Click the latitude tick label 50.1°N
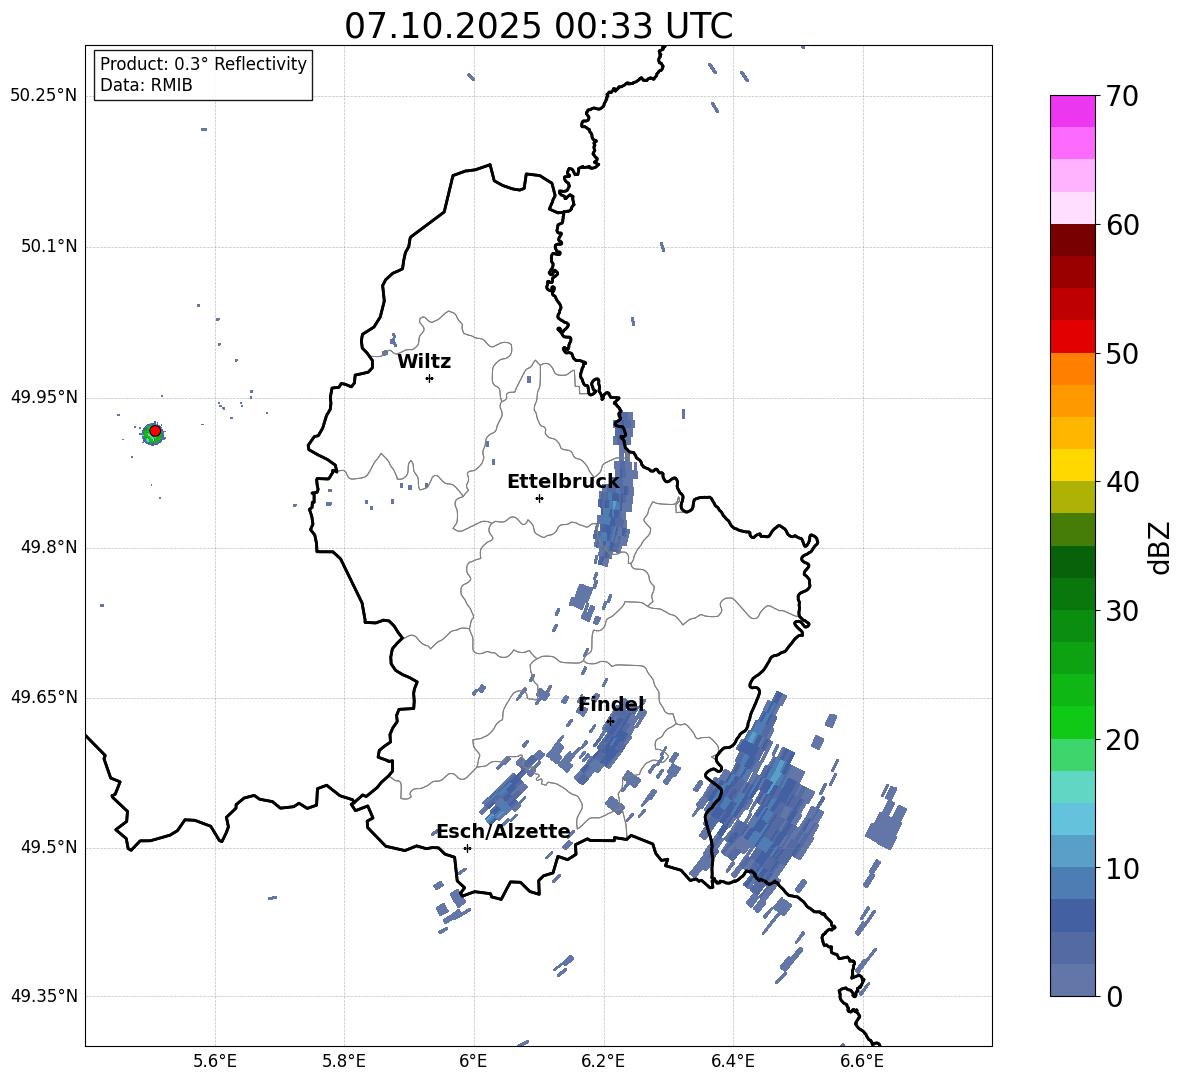Image resolution: width=1184 pixels, height=1081 pixels. pos(49,247)
